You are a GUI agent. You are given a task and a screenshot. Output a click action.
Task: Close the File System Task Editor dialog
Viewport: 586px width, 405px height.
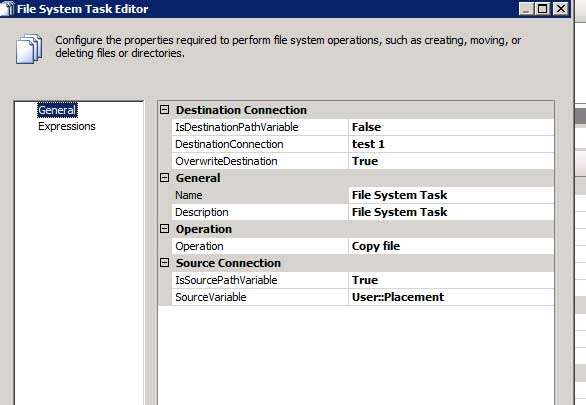pyautogui.click(x=561, y=9)
